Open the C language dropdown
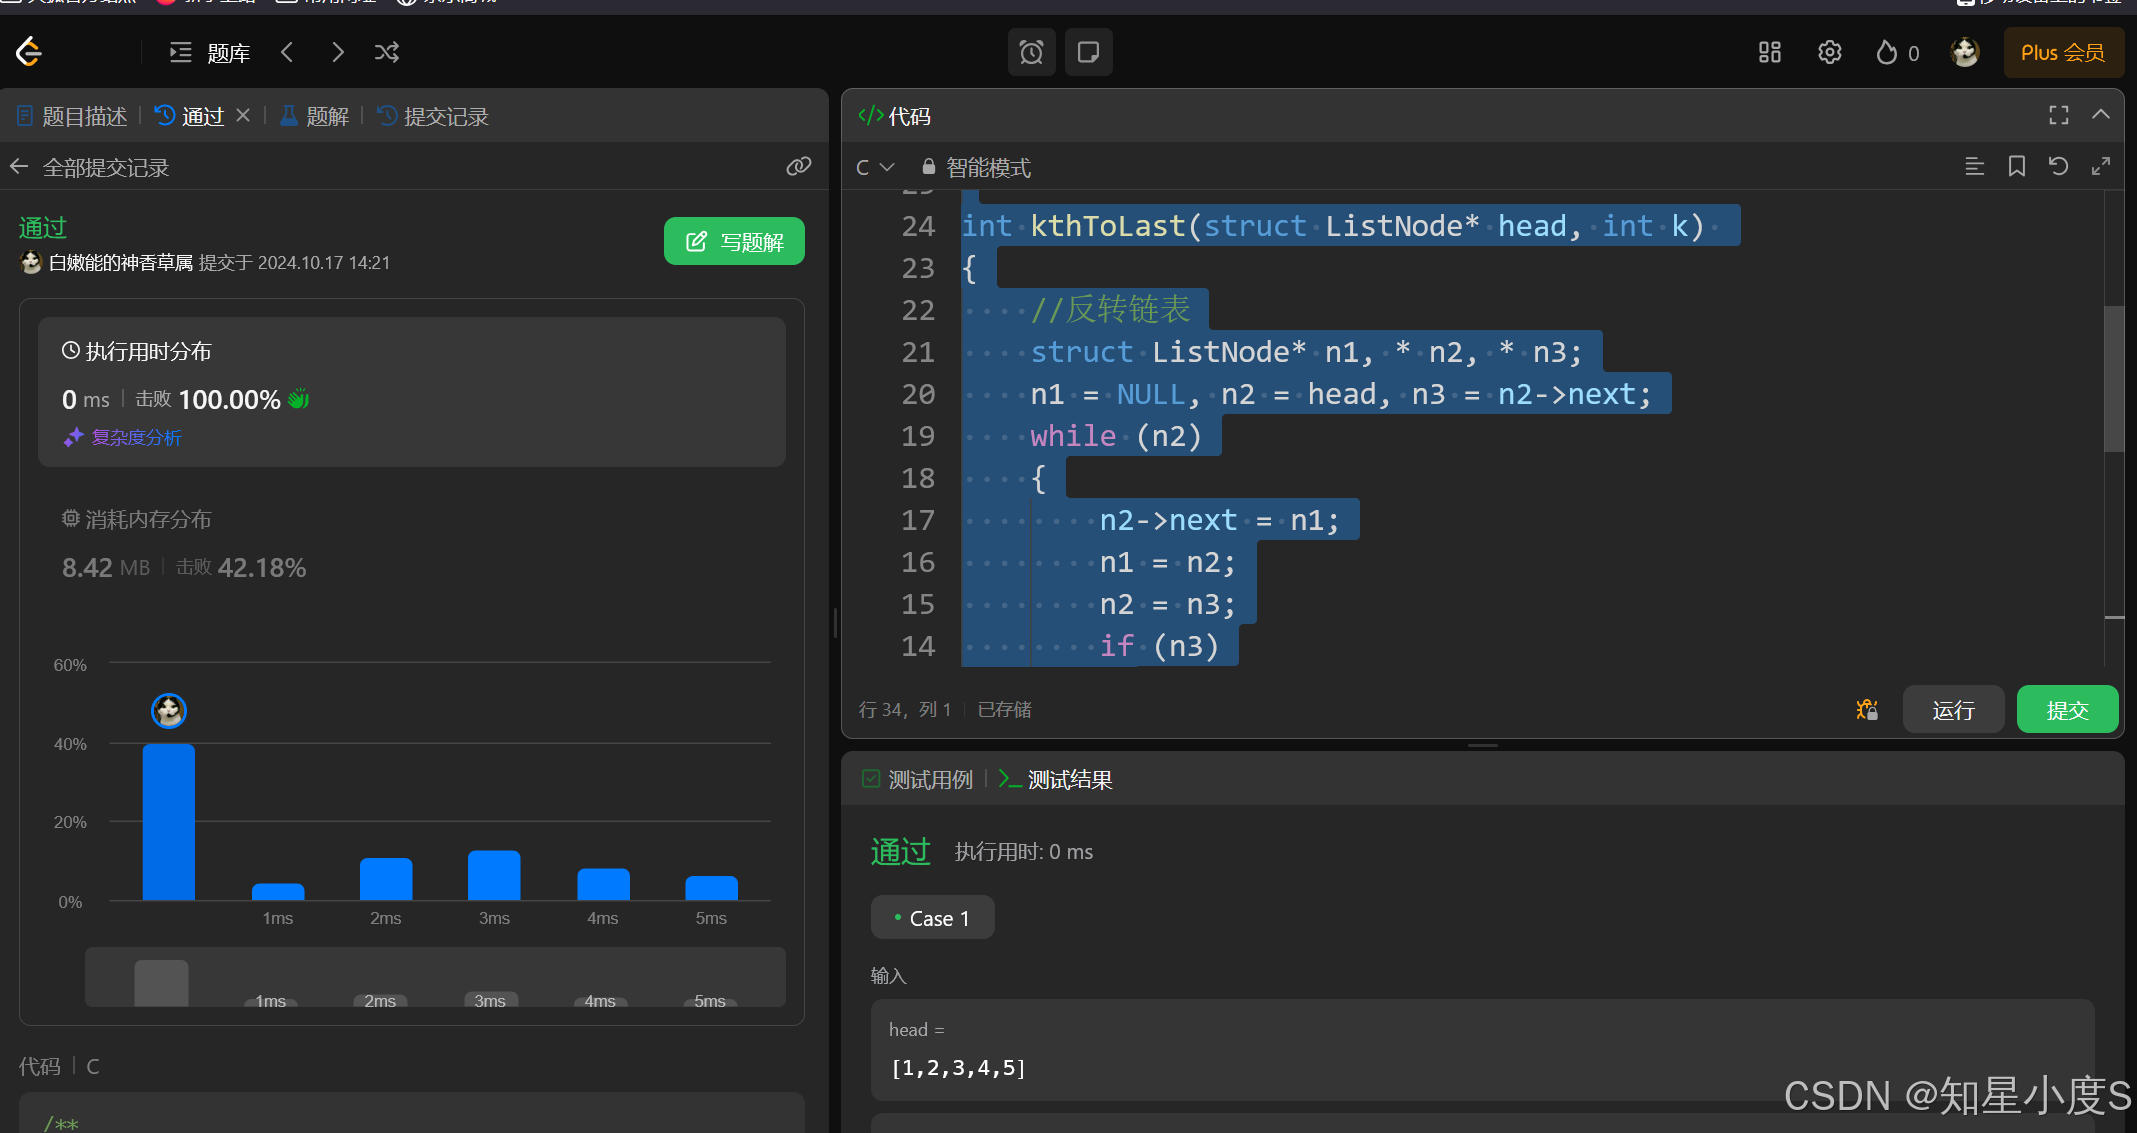The image size is (2137, 1133). [x=874, y=167]
